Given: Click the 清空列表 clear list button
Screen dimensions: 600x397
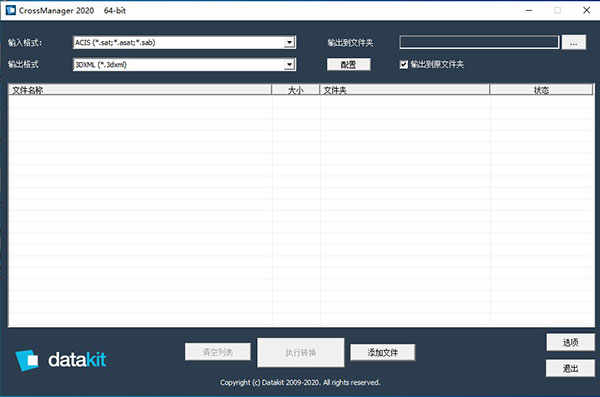Looking at the screenshot, I should coord(218,351).
